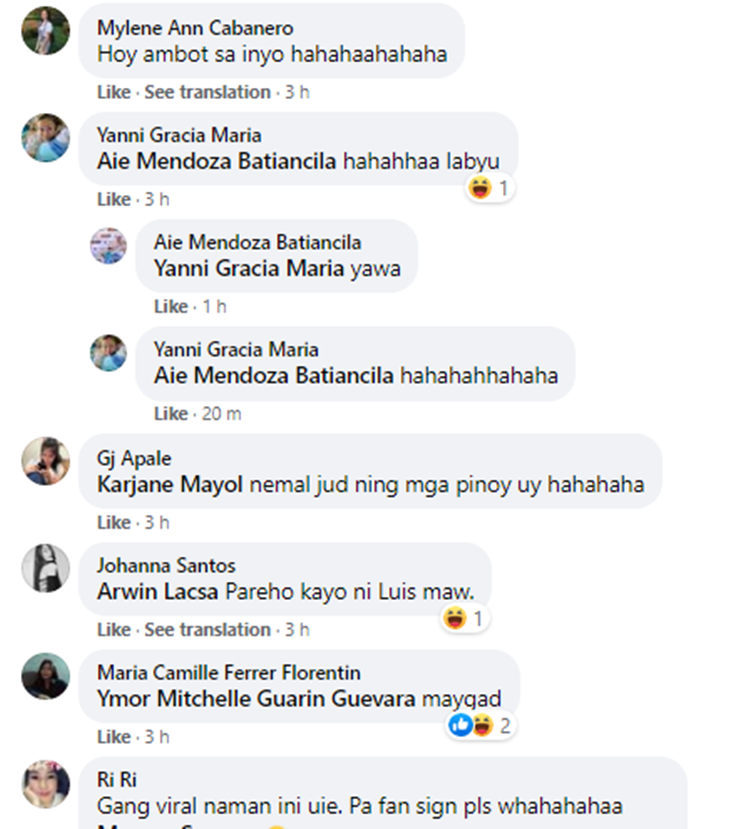See translation of Mylene Ann Cabanero's comment
The image size is (750, 829).
207,92
